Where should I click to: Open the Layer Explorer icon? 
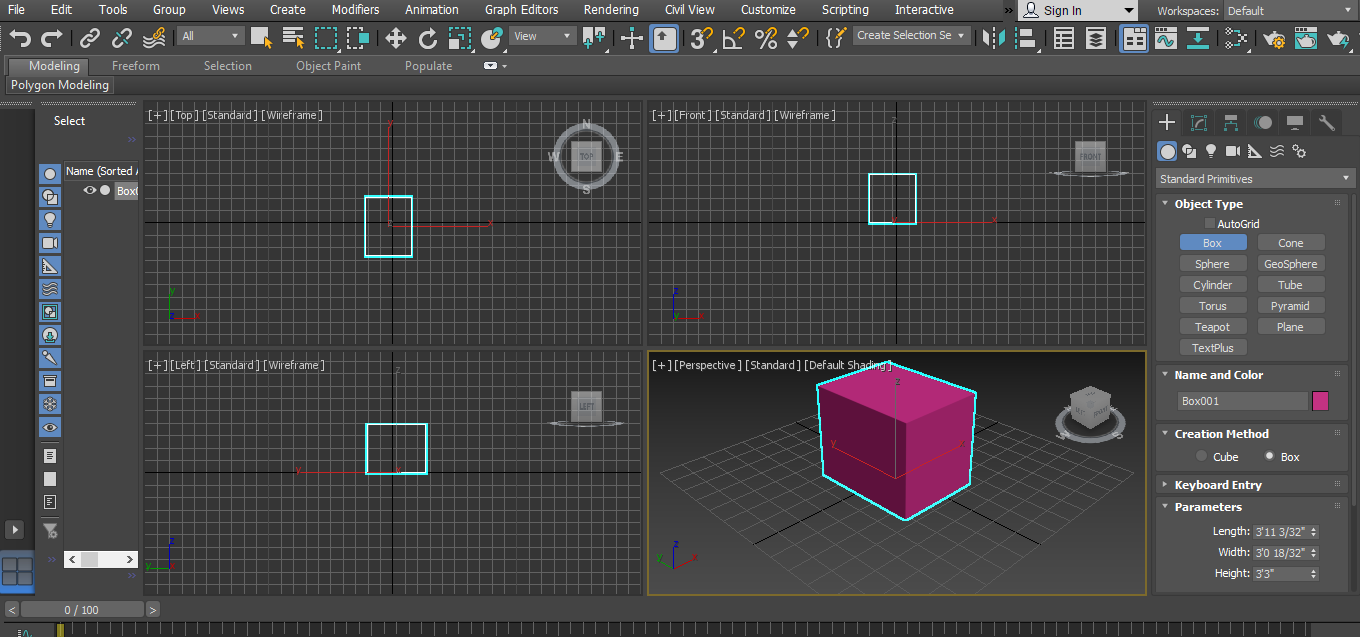pyautogui.click(x=1096, y=39)
